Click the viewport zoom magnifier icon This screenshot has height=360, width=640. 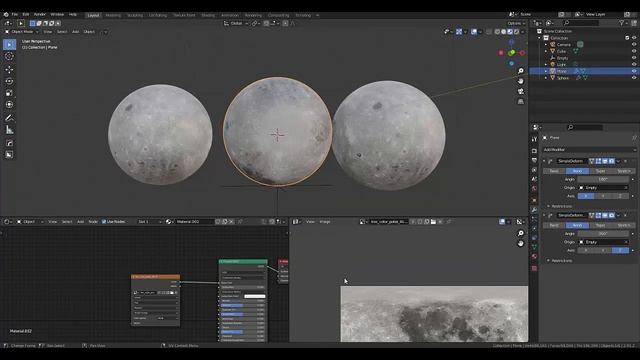[x=521, y=71]
